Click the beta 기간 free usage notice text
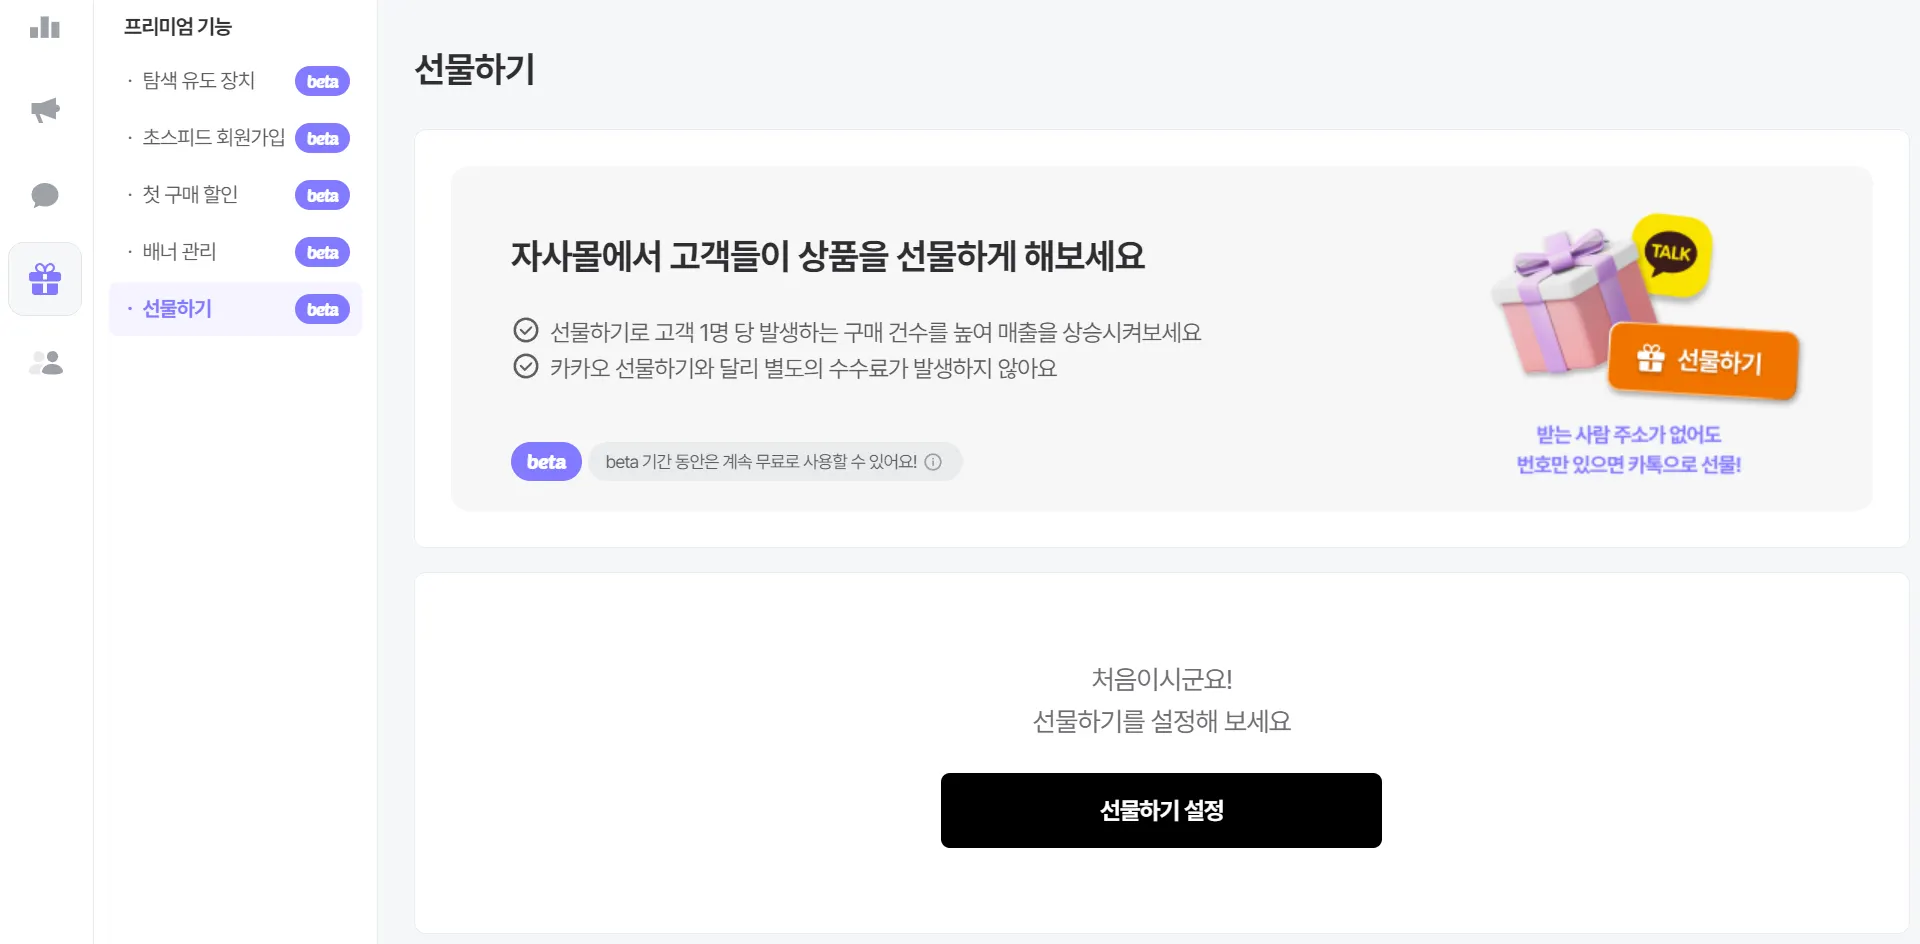This screenshot has width=1920, height=944. pos(761,462)
